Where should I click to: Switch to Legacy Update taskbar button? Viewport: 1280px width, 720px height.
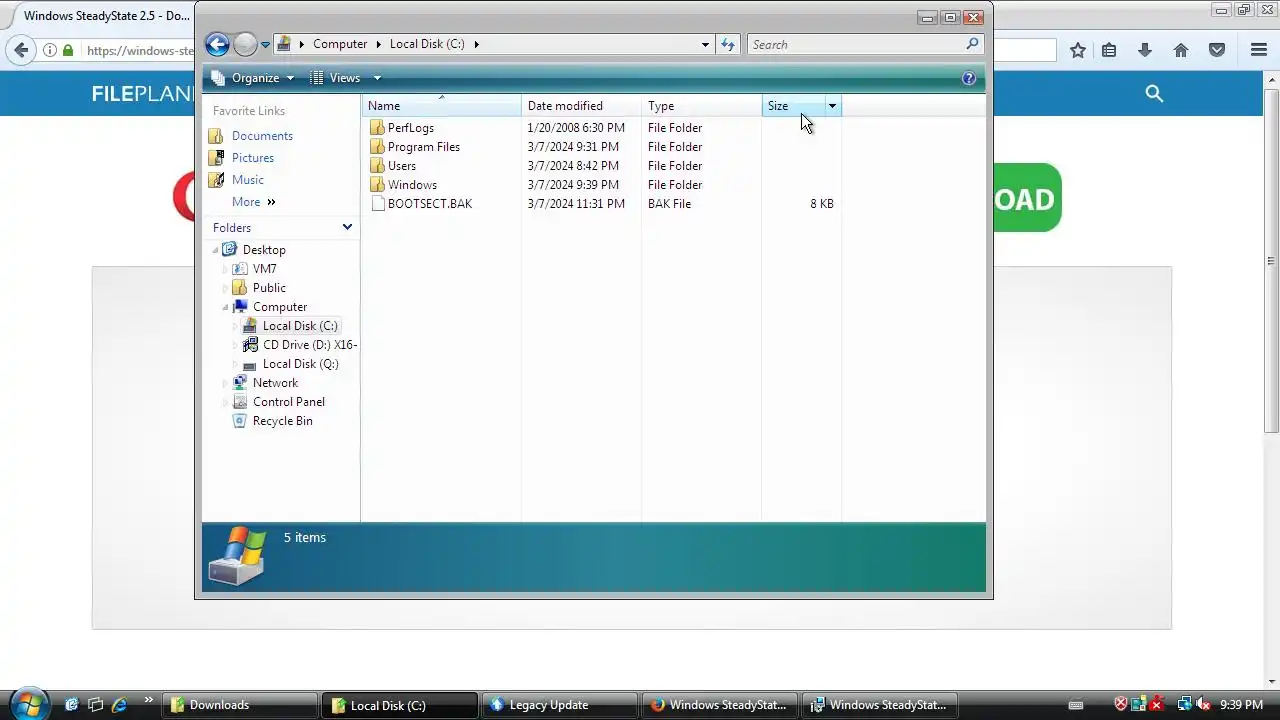click(x=560, y=705)
